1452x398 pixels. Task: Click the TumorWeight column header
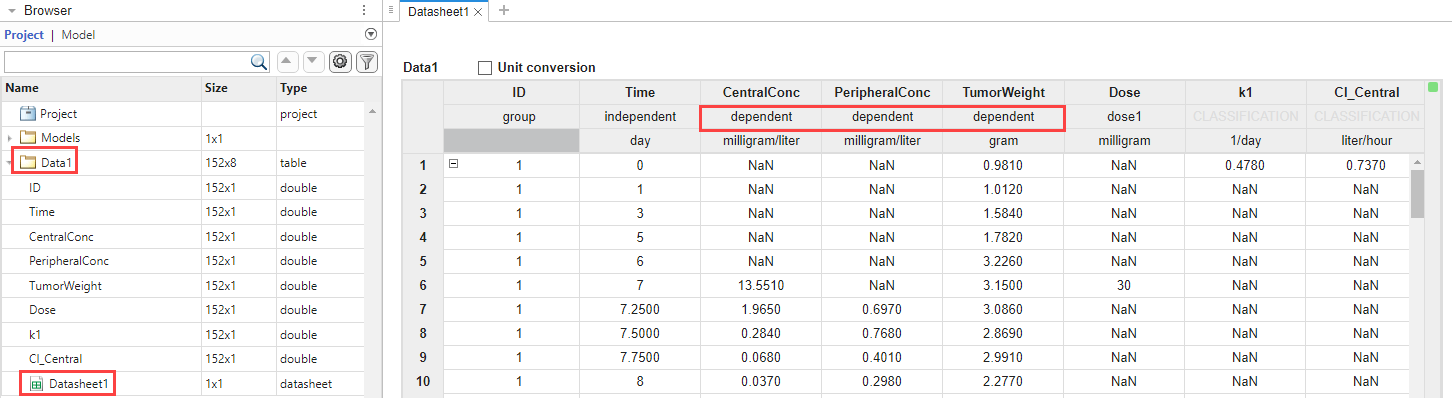coord(1002,93)
